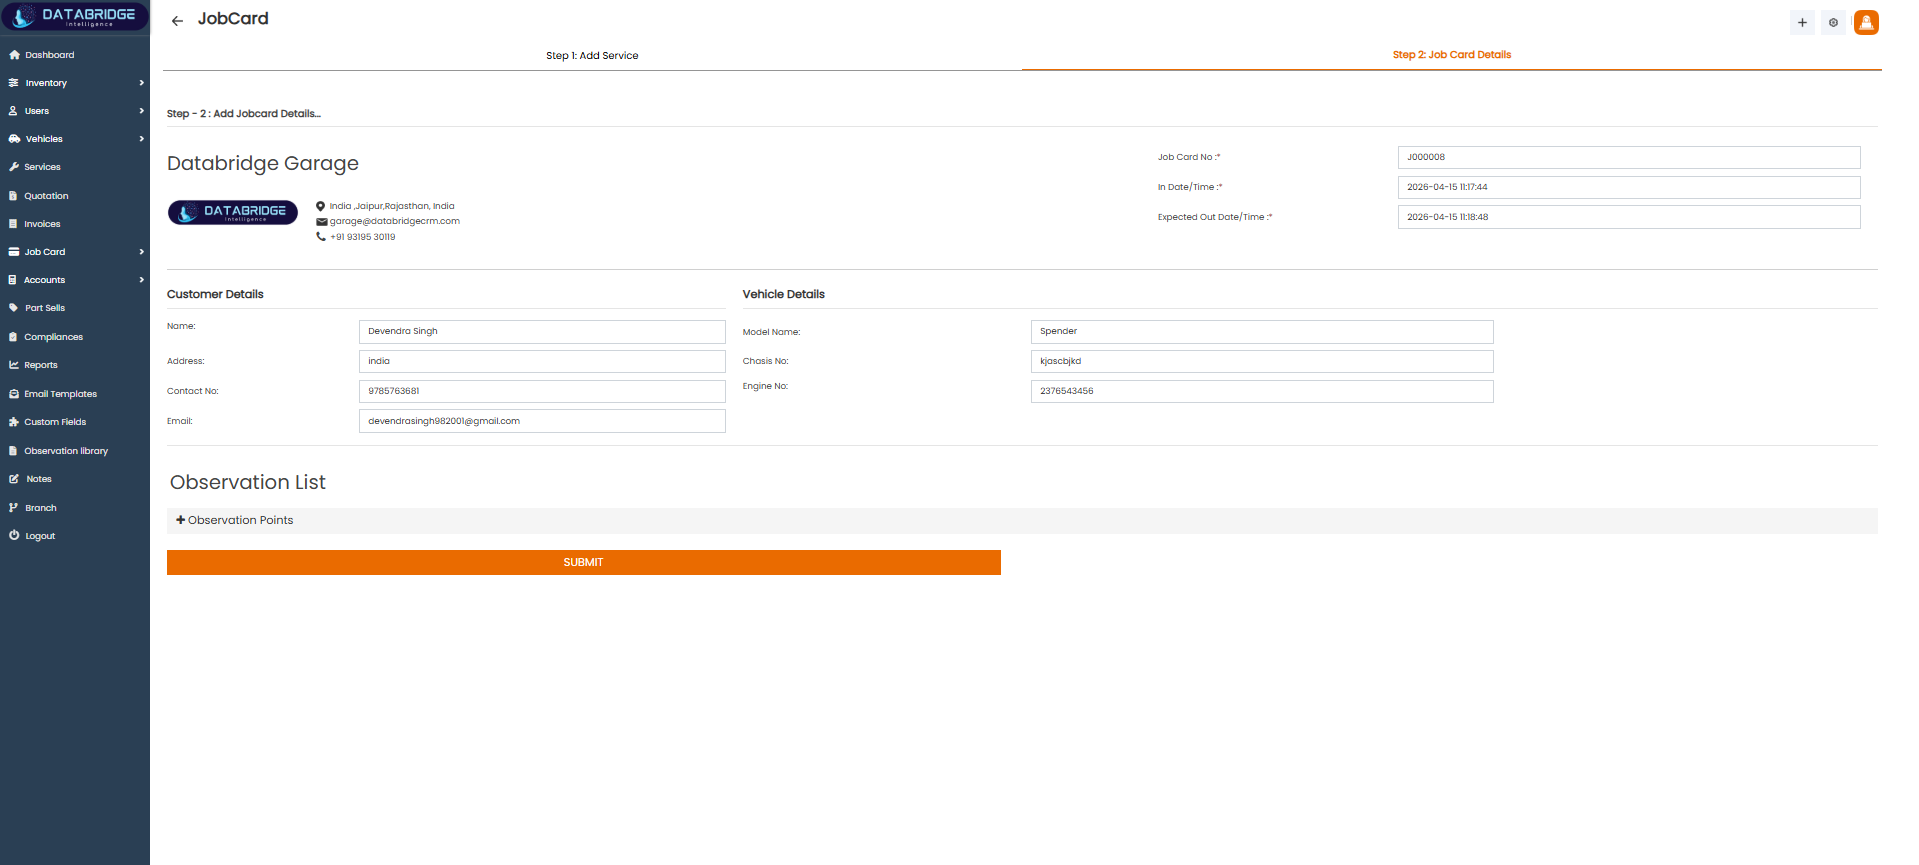
Task: Click the Branch icon in sidebar
Action: tap(14, 508)
